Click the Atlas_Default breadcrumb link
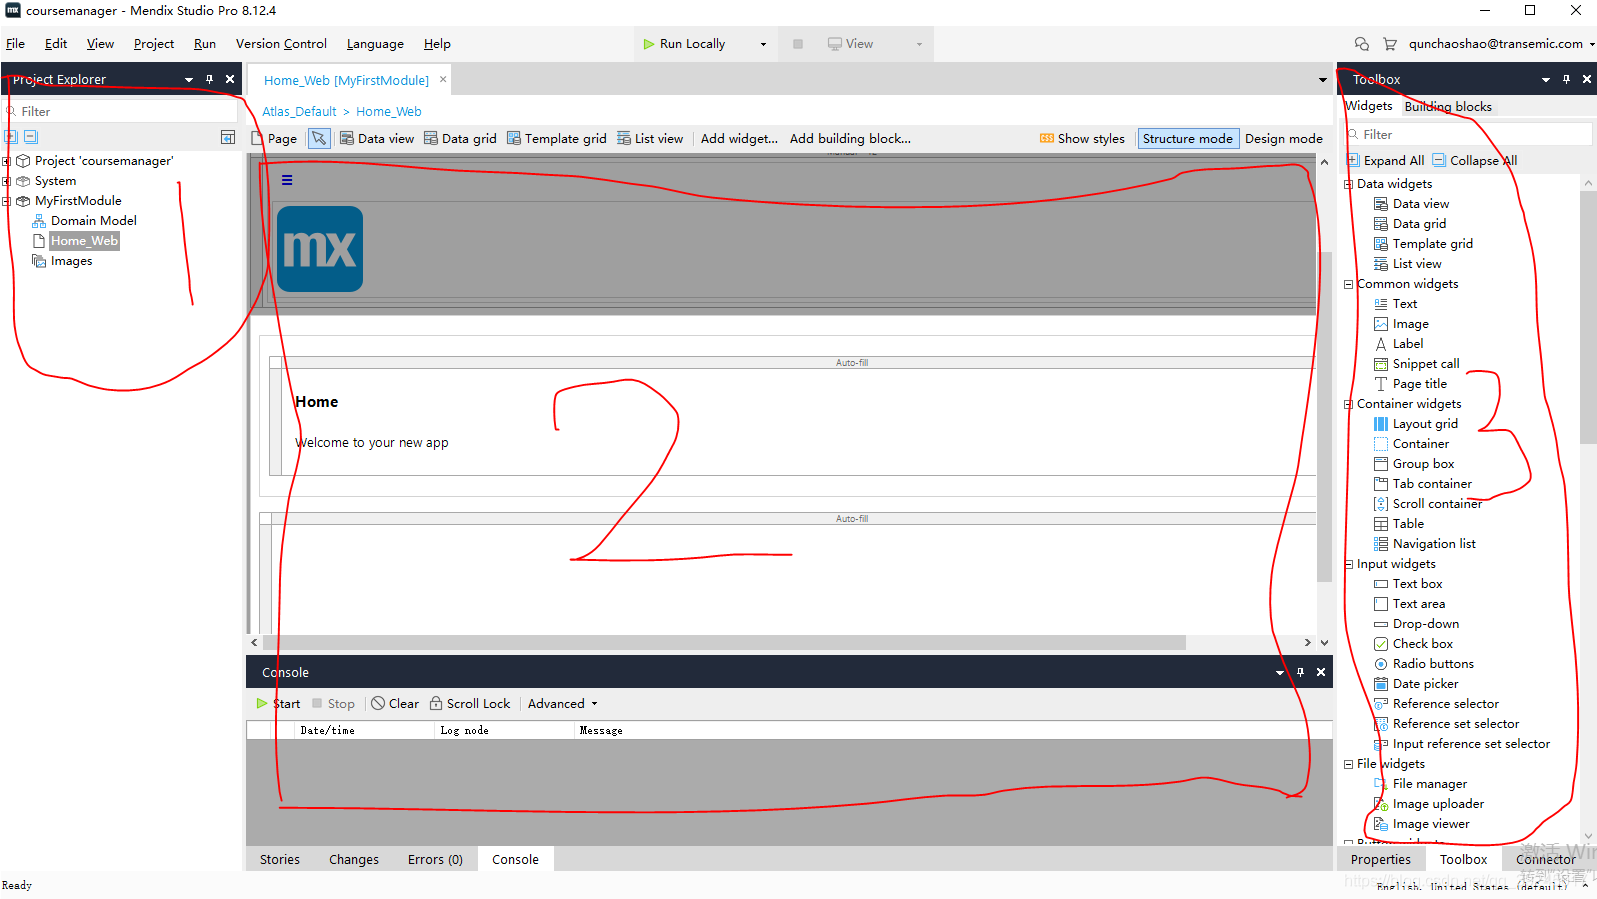The image size is (1597, 899). click(x=299, y=112)
